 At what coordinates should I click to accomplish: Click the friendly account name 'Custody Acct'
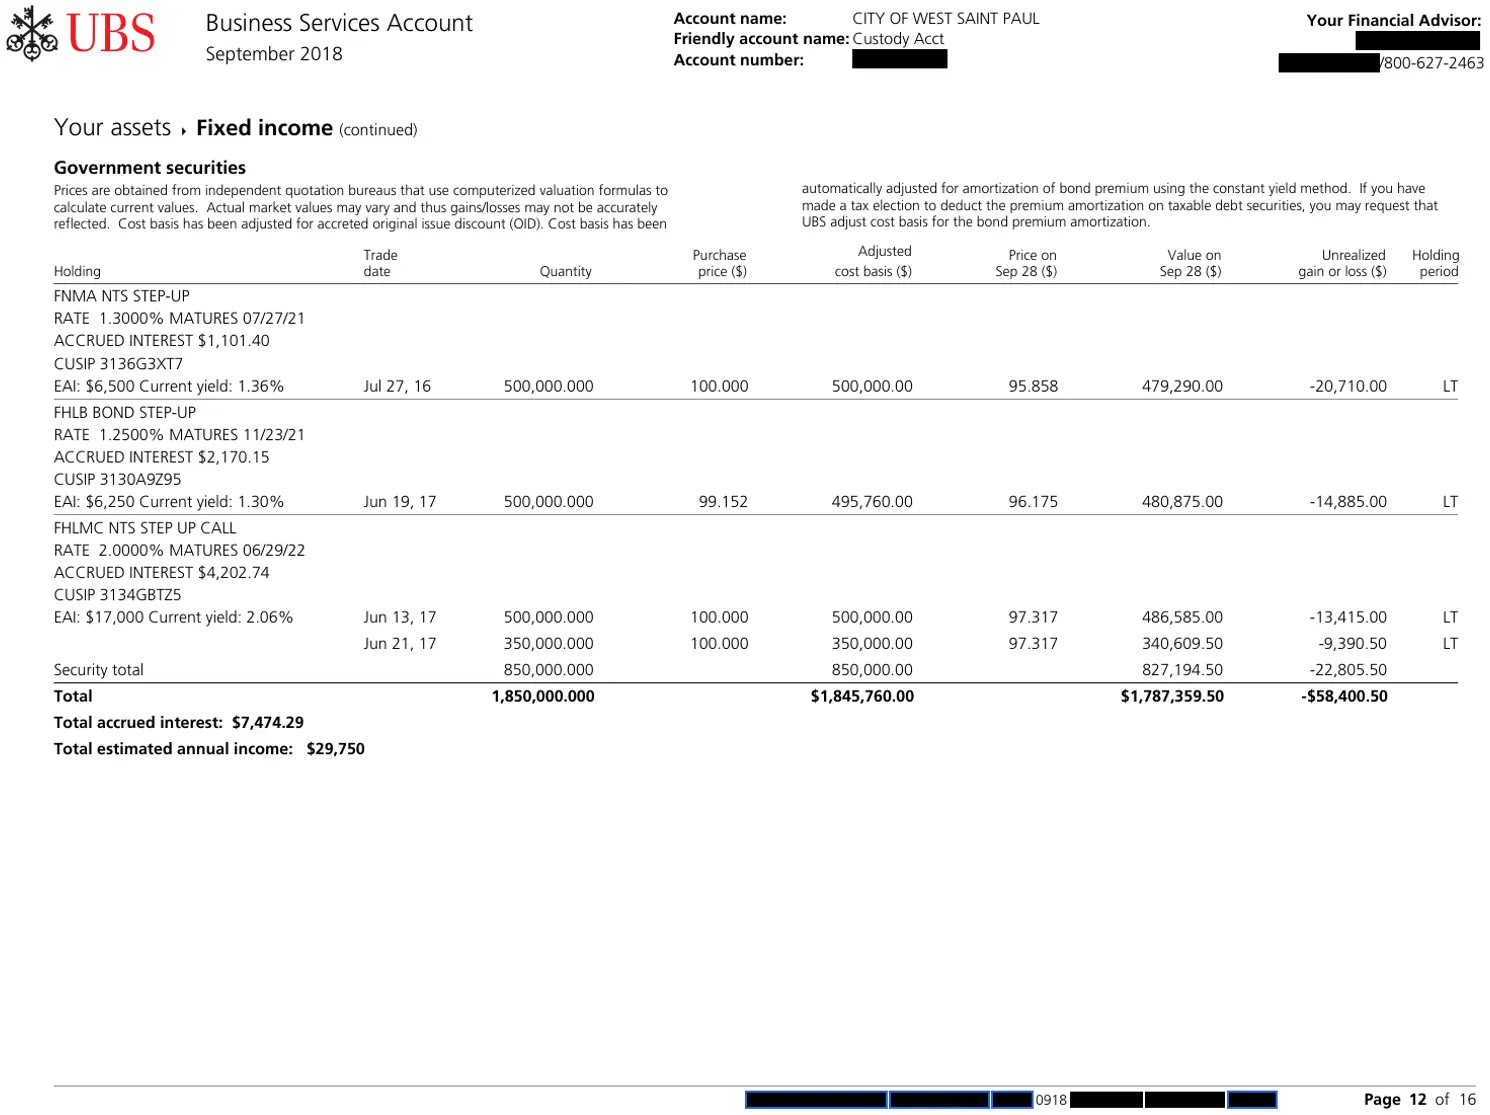898,39
